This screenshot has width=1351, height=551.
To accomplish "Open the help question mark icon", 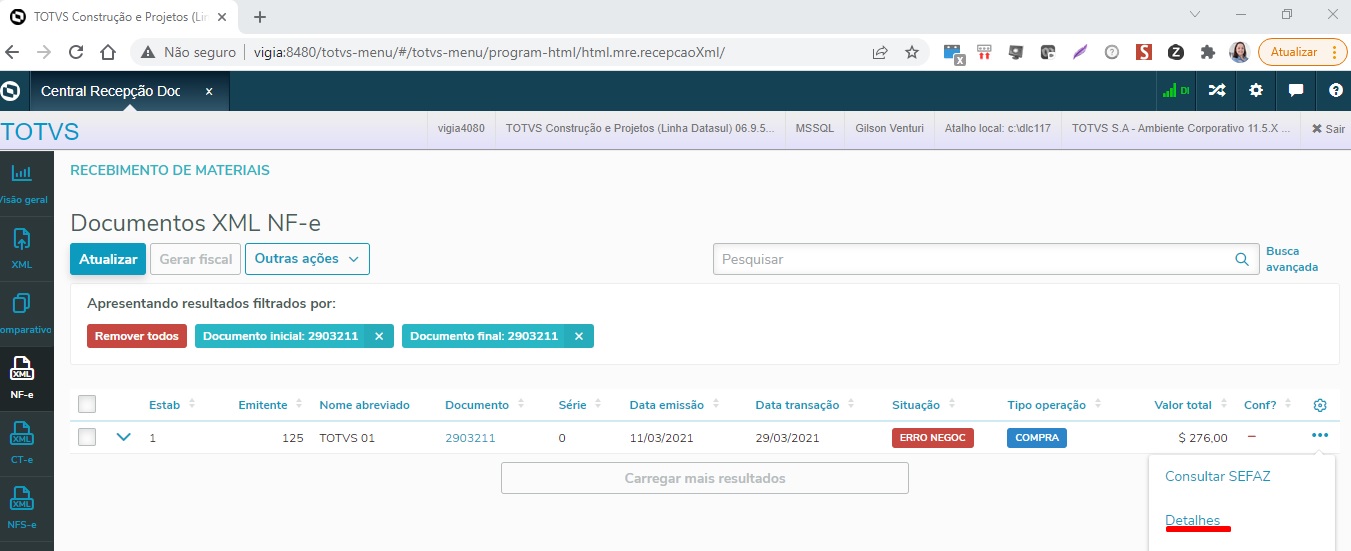I will (1336, 91).
